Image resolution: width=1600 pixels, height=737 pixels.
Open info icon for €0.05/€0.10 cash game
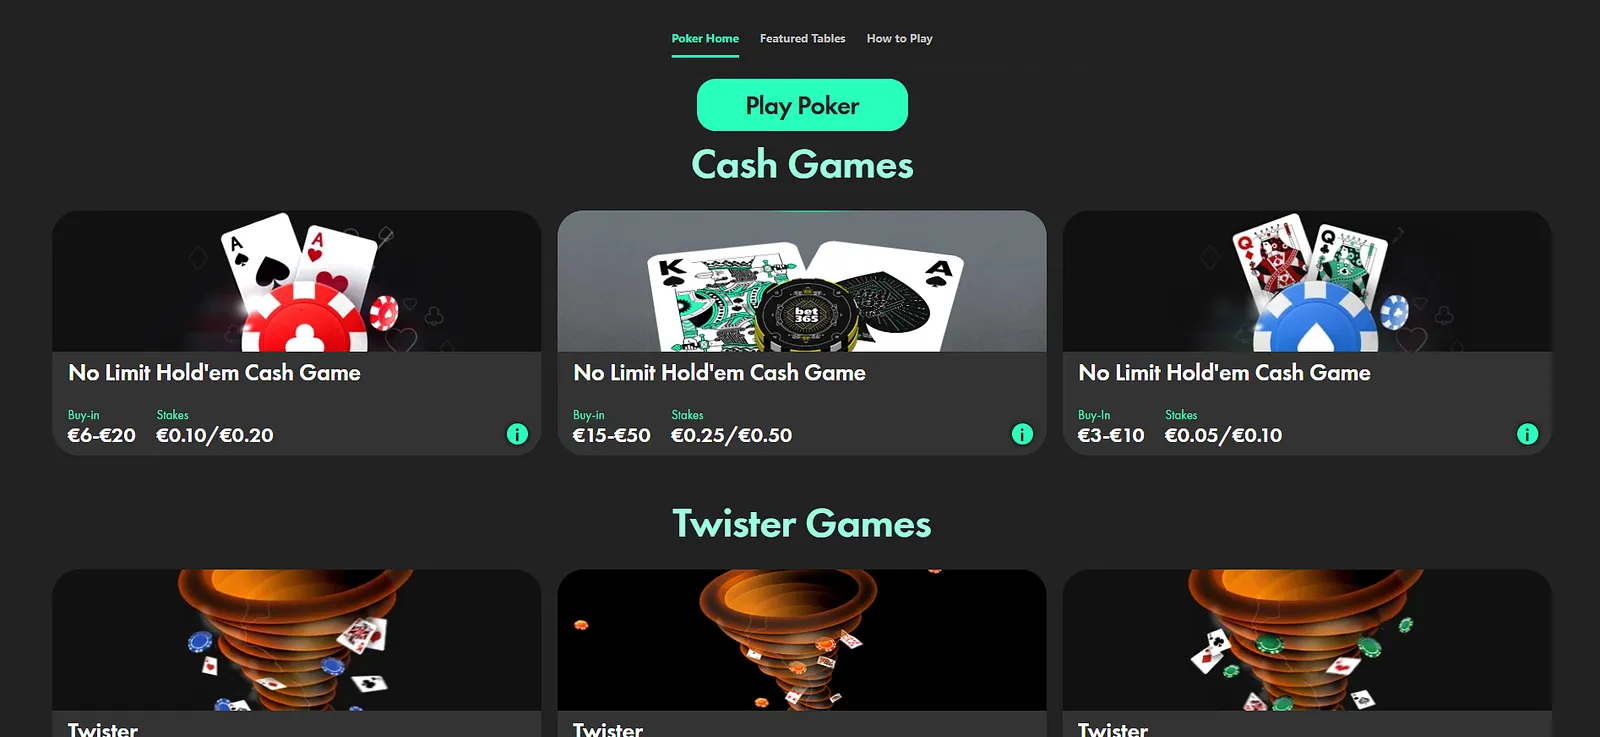[x=1527, y=434]
